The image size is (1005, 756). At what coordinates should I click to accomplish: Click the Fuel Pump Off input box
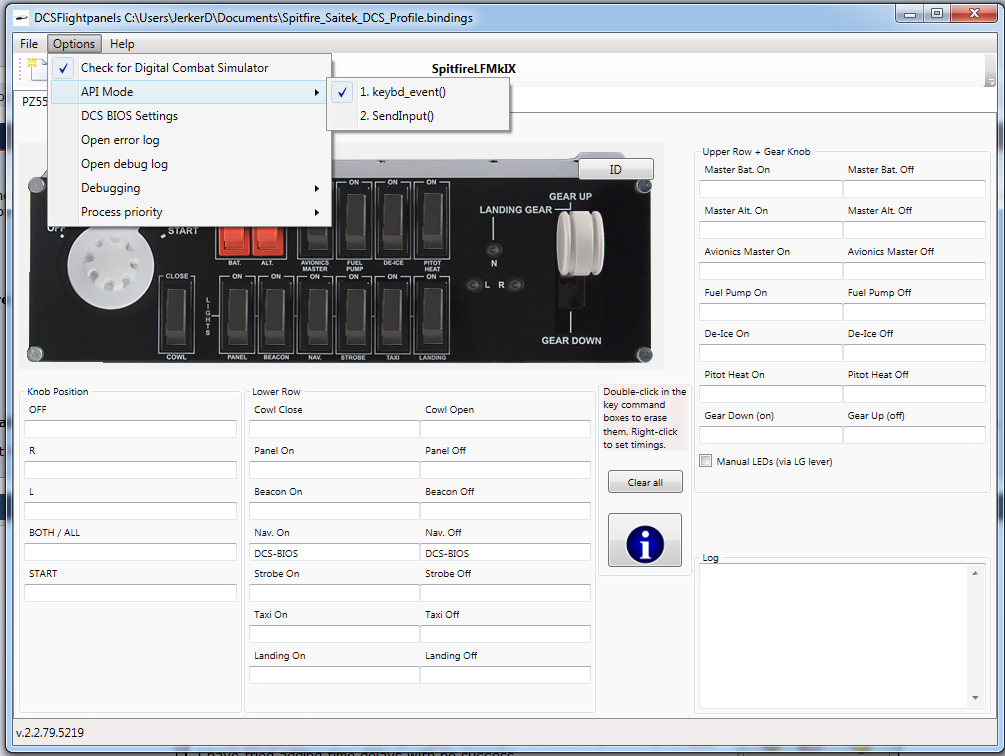pyautogui.click(x=914, y=312)
